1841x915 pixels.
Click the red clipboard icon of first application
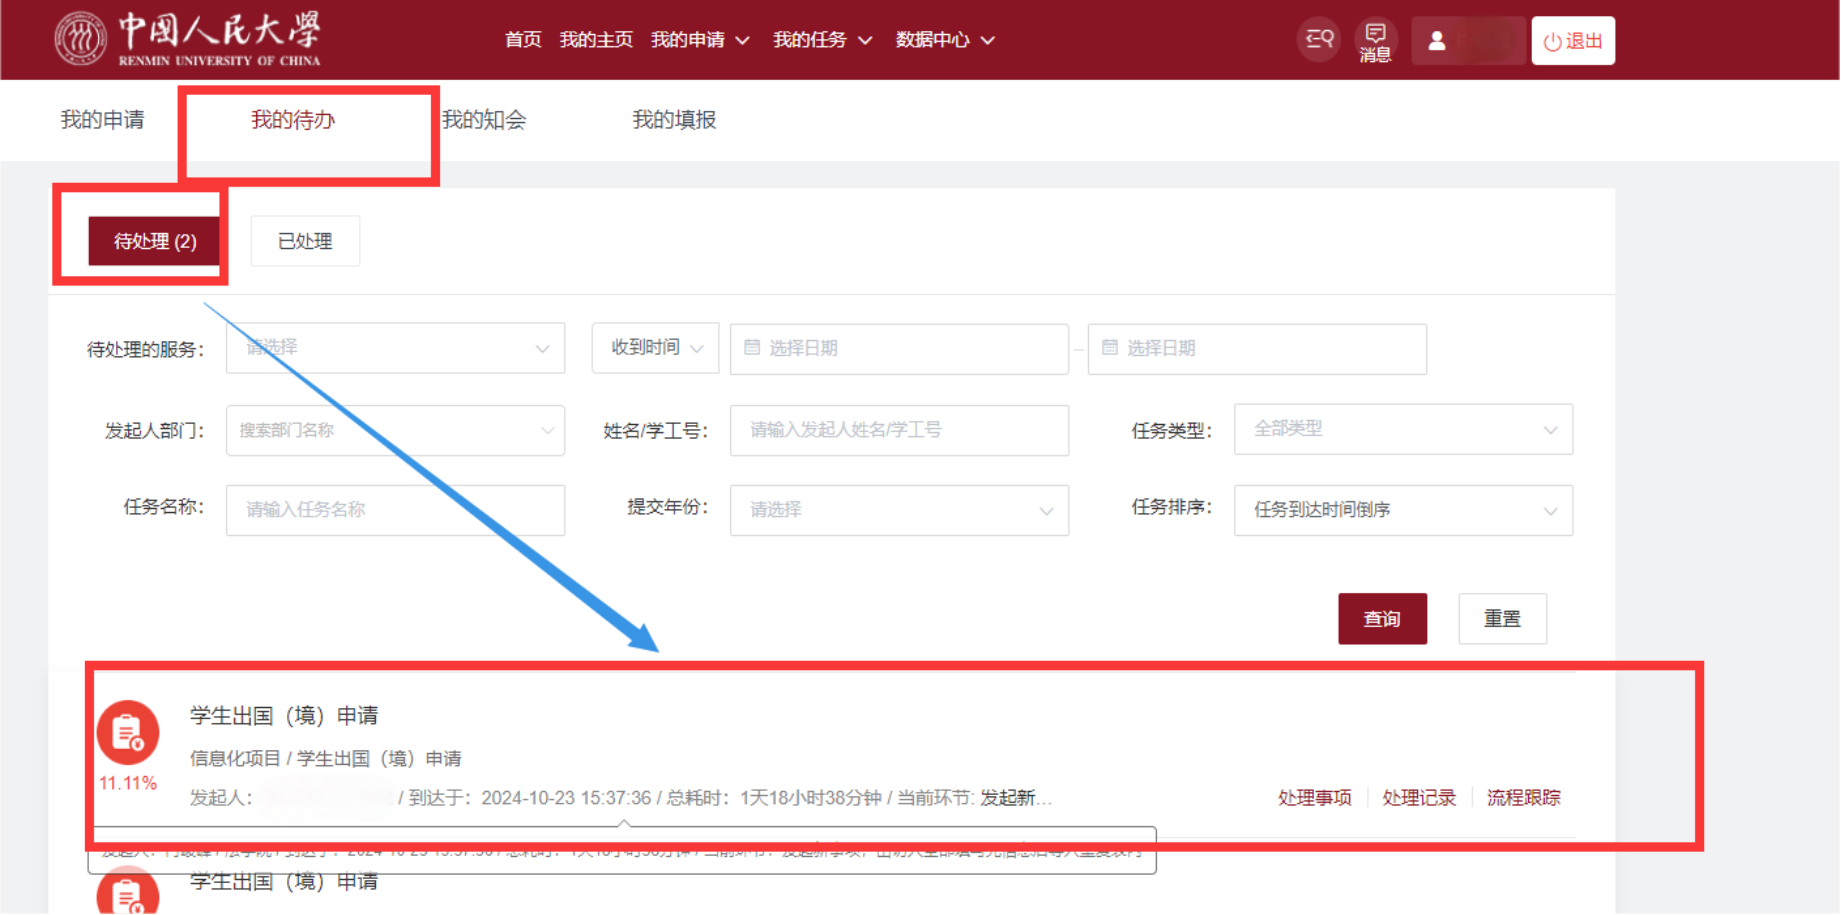coord(128,733)
